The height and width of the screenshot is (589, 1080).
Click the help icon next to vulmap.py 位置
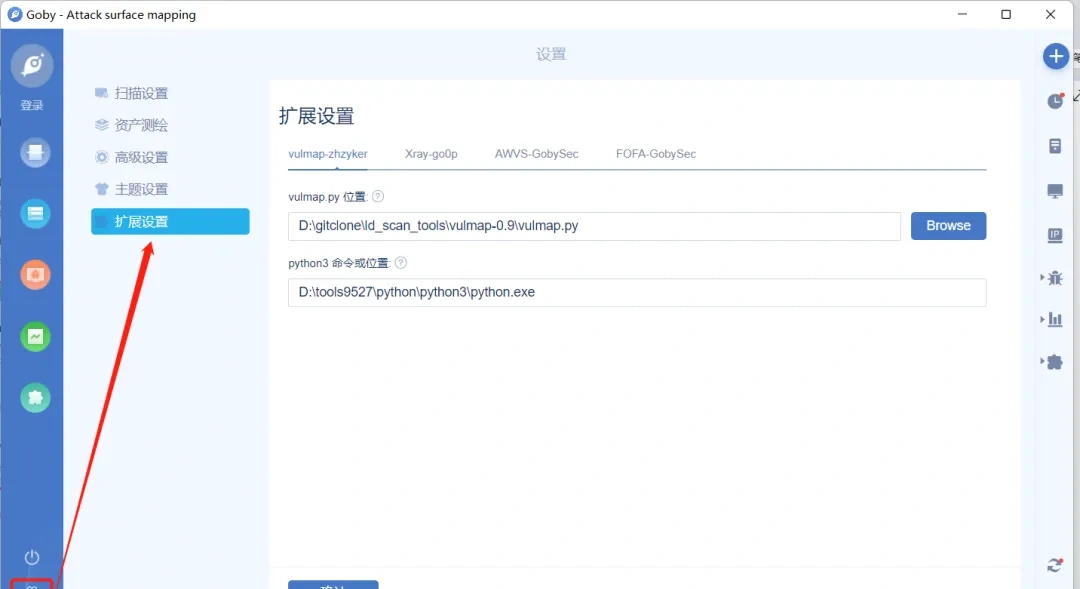tap(378, 196)
